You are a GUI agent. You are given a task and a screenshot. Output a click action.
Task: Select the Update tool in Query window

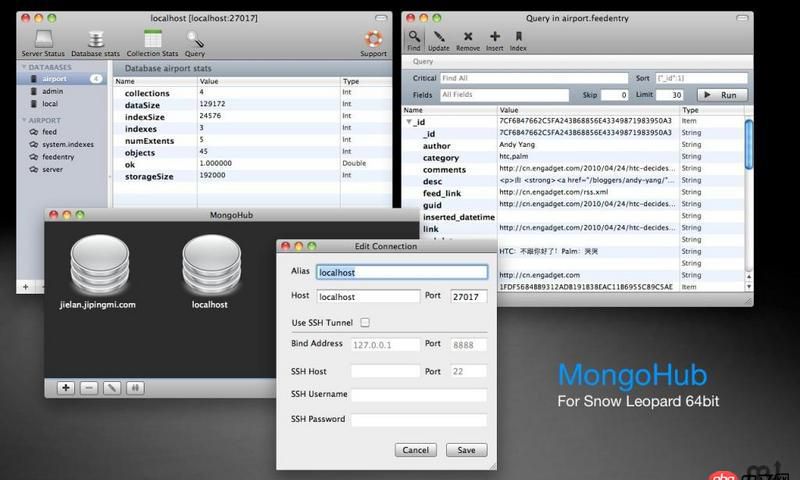[x=439, y=40]
